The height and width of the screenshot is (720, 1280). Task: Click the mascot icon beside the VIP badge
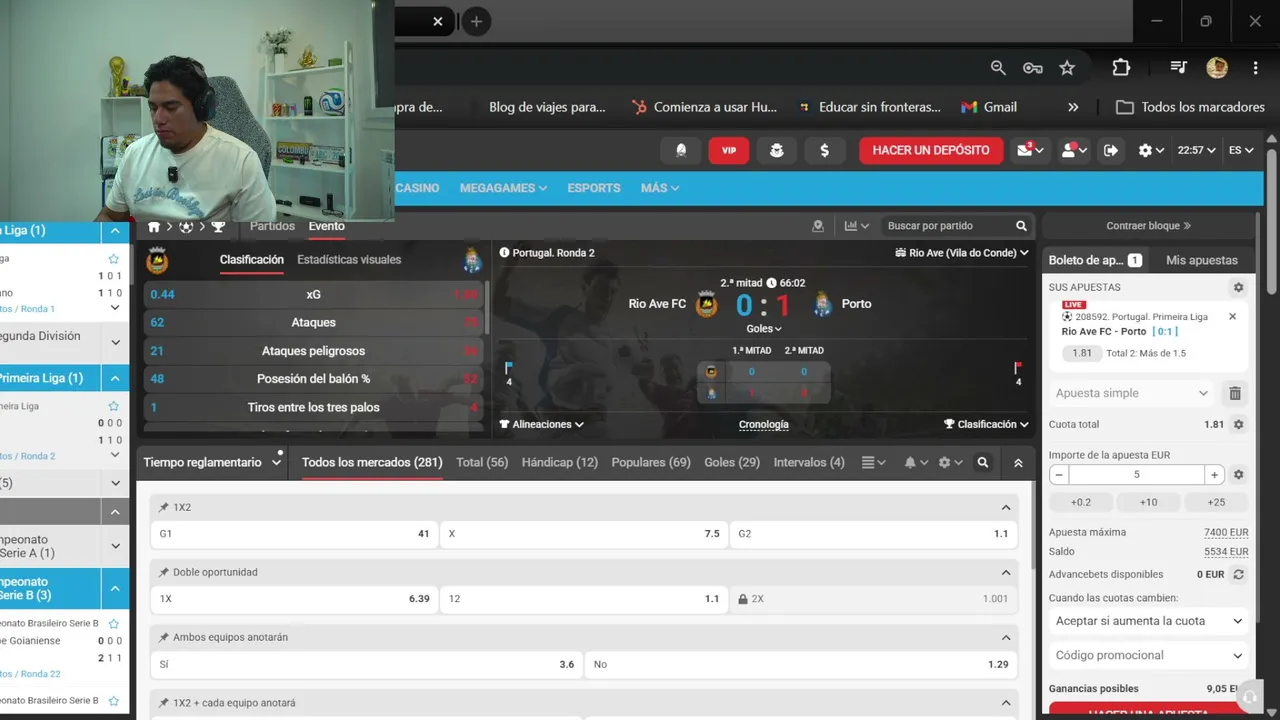pos(777,150)
